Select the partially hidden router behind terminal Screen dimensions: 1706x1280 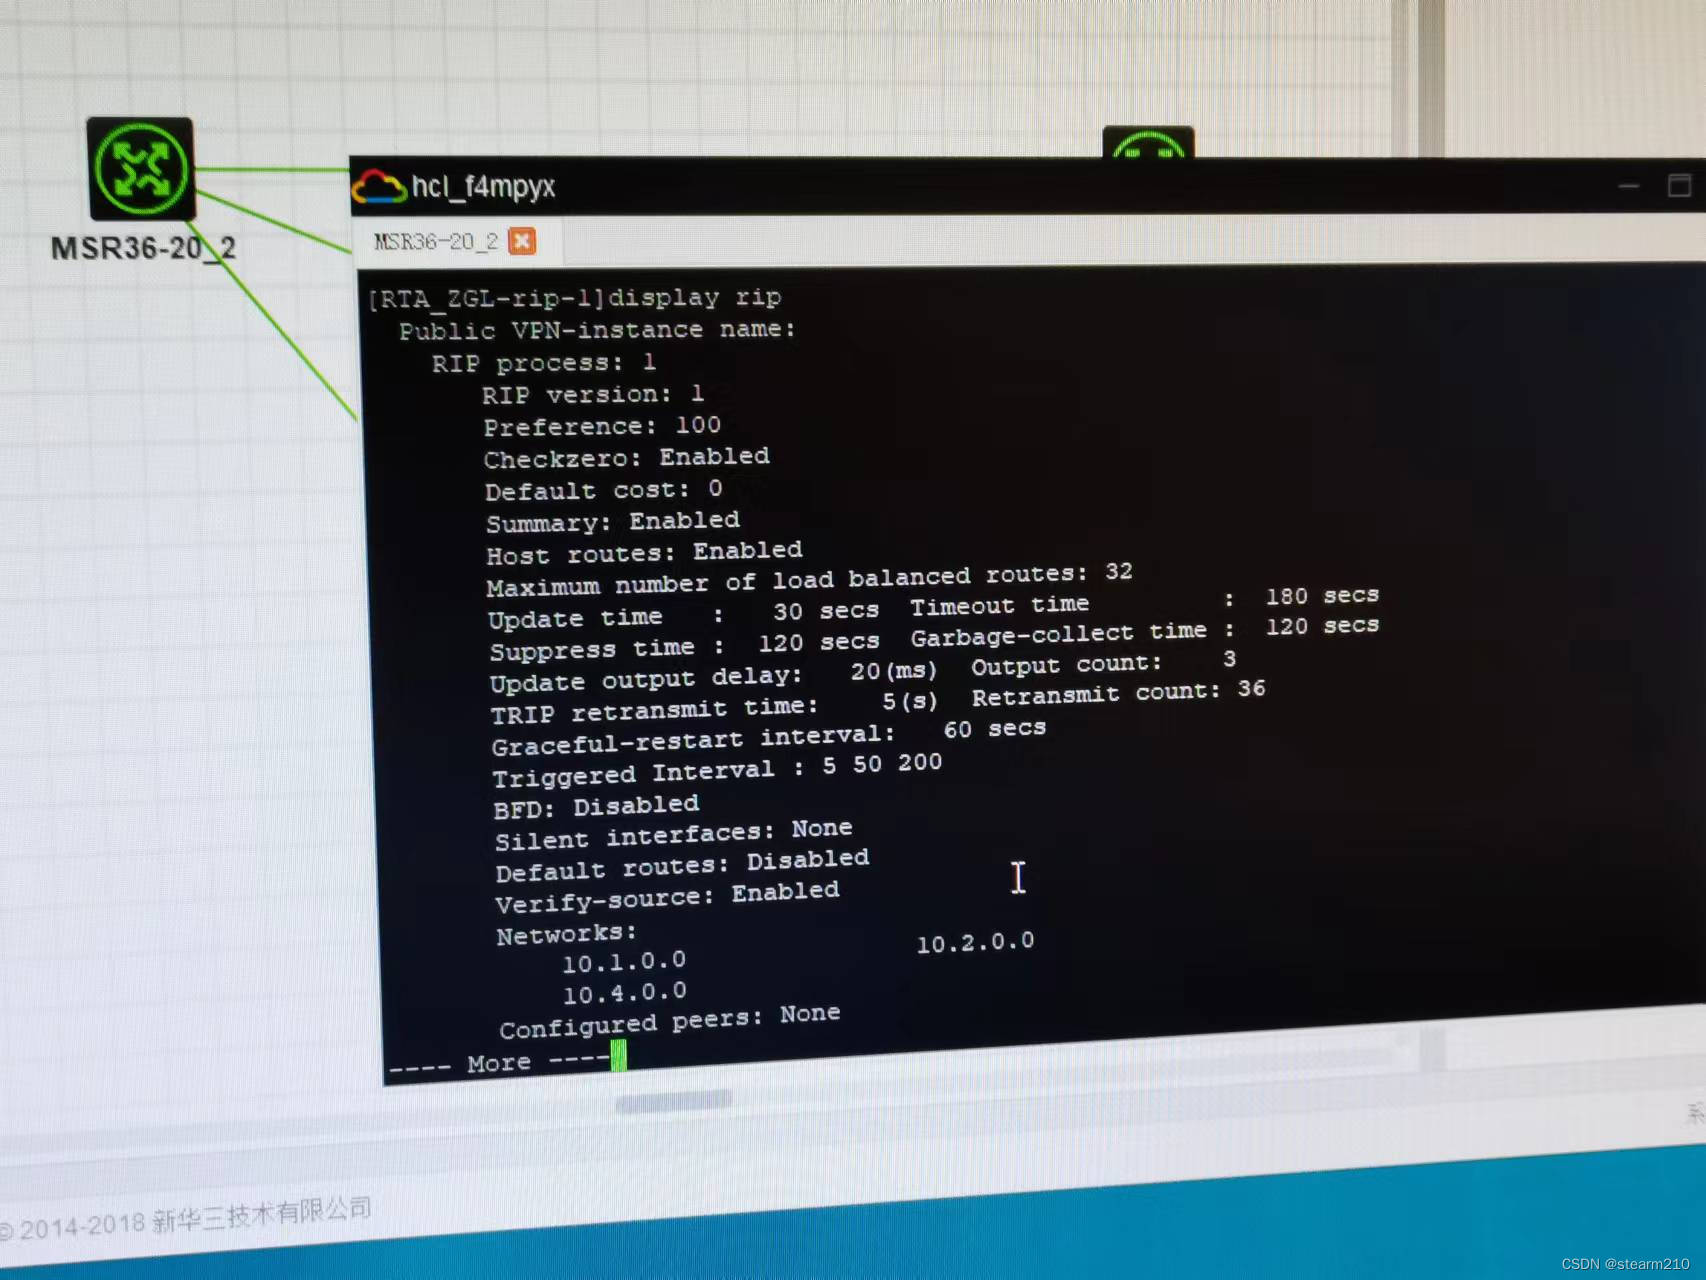pos(1148,142)
